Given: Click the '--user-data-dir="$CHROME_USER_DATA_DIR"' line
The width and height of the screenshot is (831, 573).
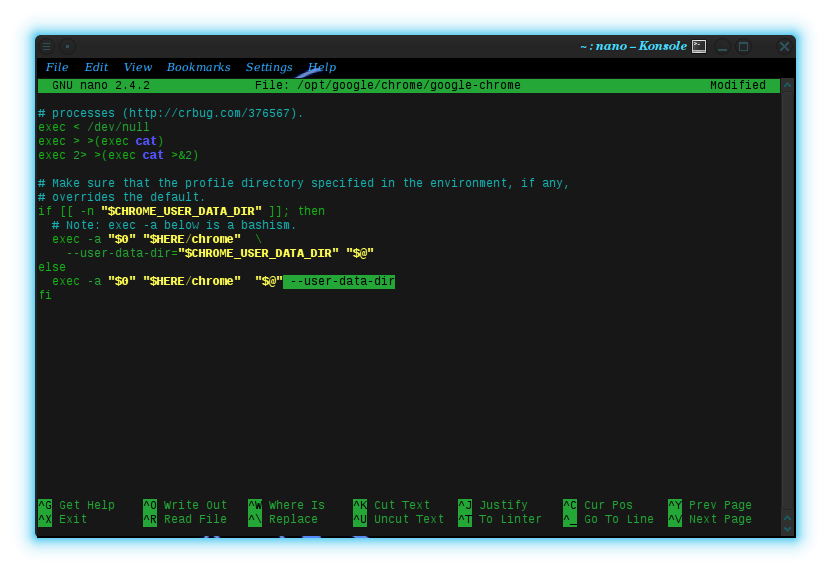Looking at the screenshot, I should [220, 253].
